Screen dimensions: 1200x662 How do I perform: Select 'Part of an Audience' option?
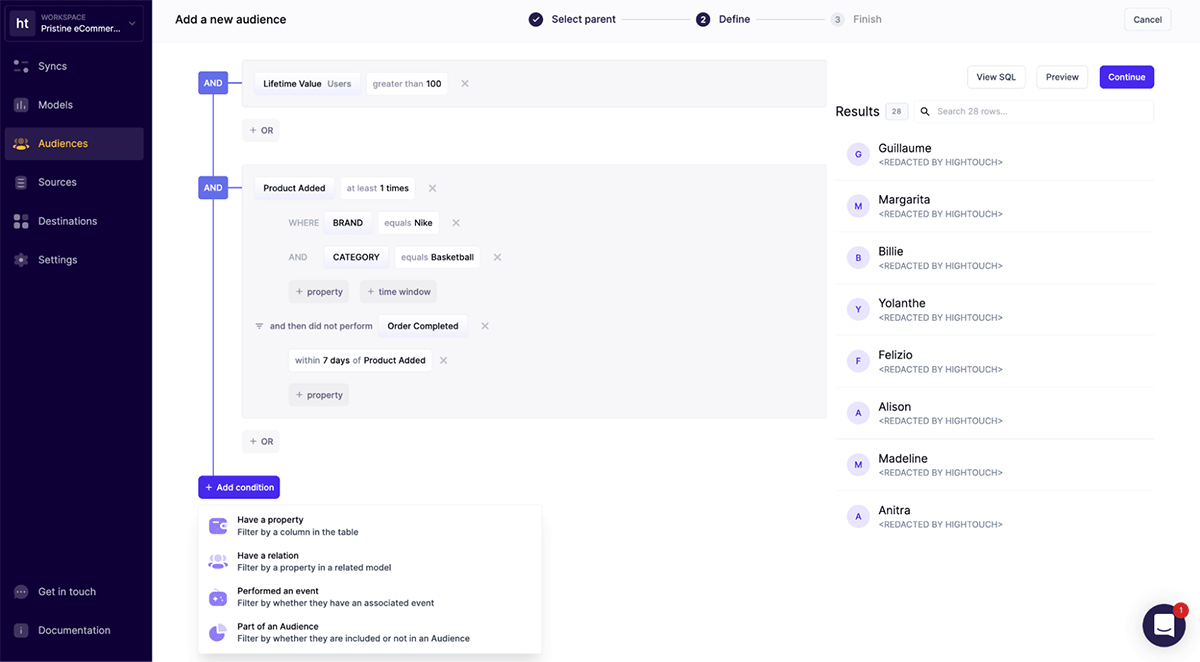[277, 632]
